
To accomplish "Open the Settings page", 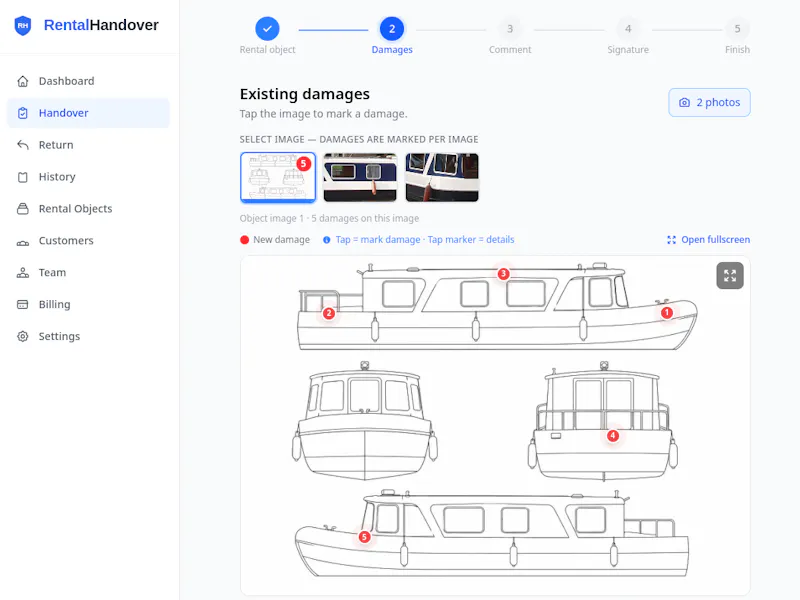I will click(88, 336).
